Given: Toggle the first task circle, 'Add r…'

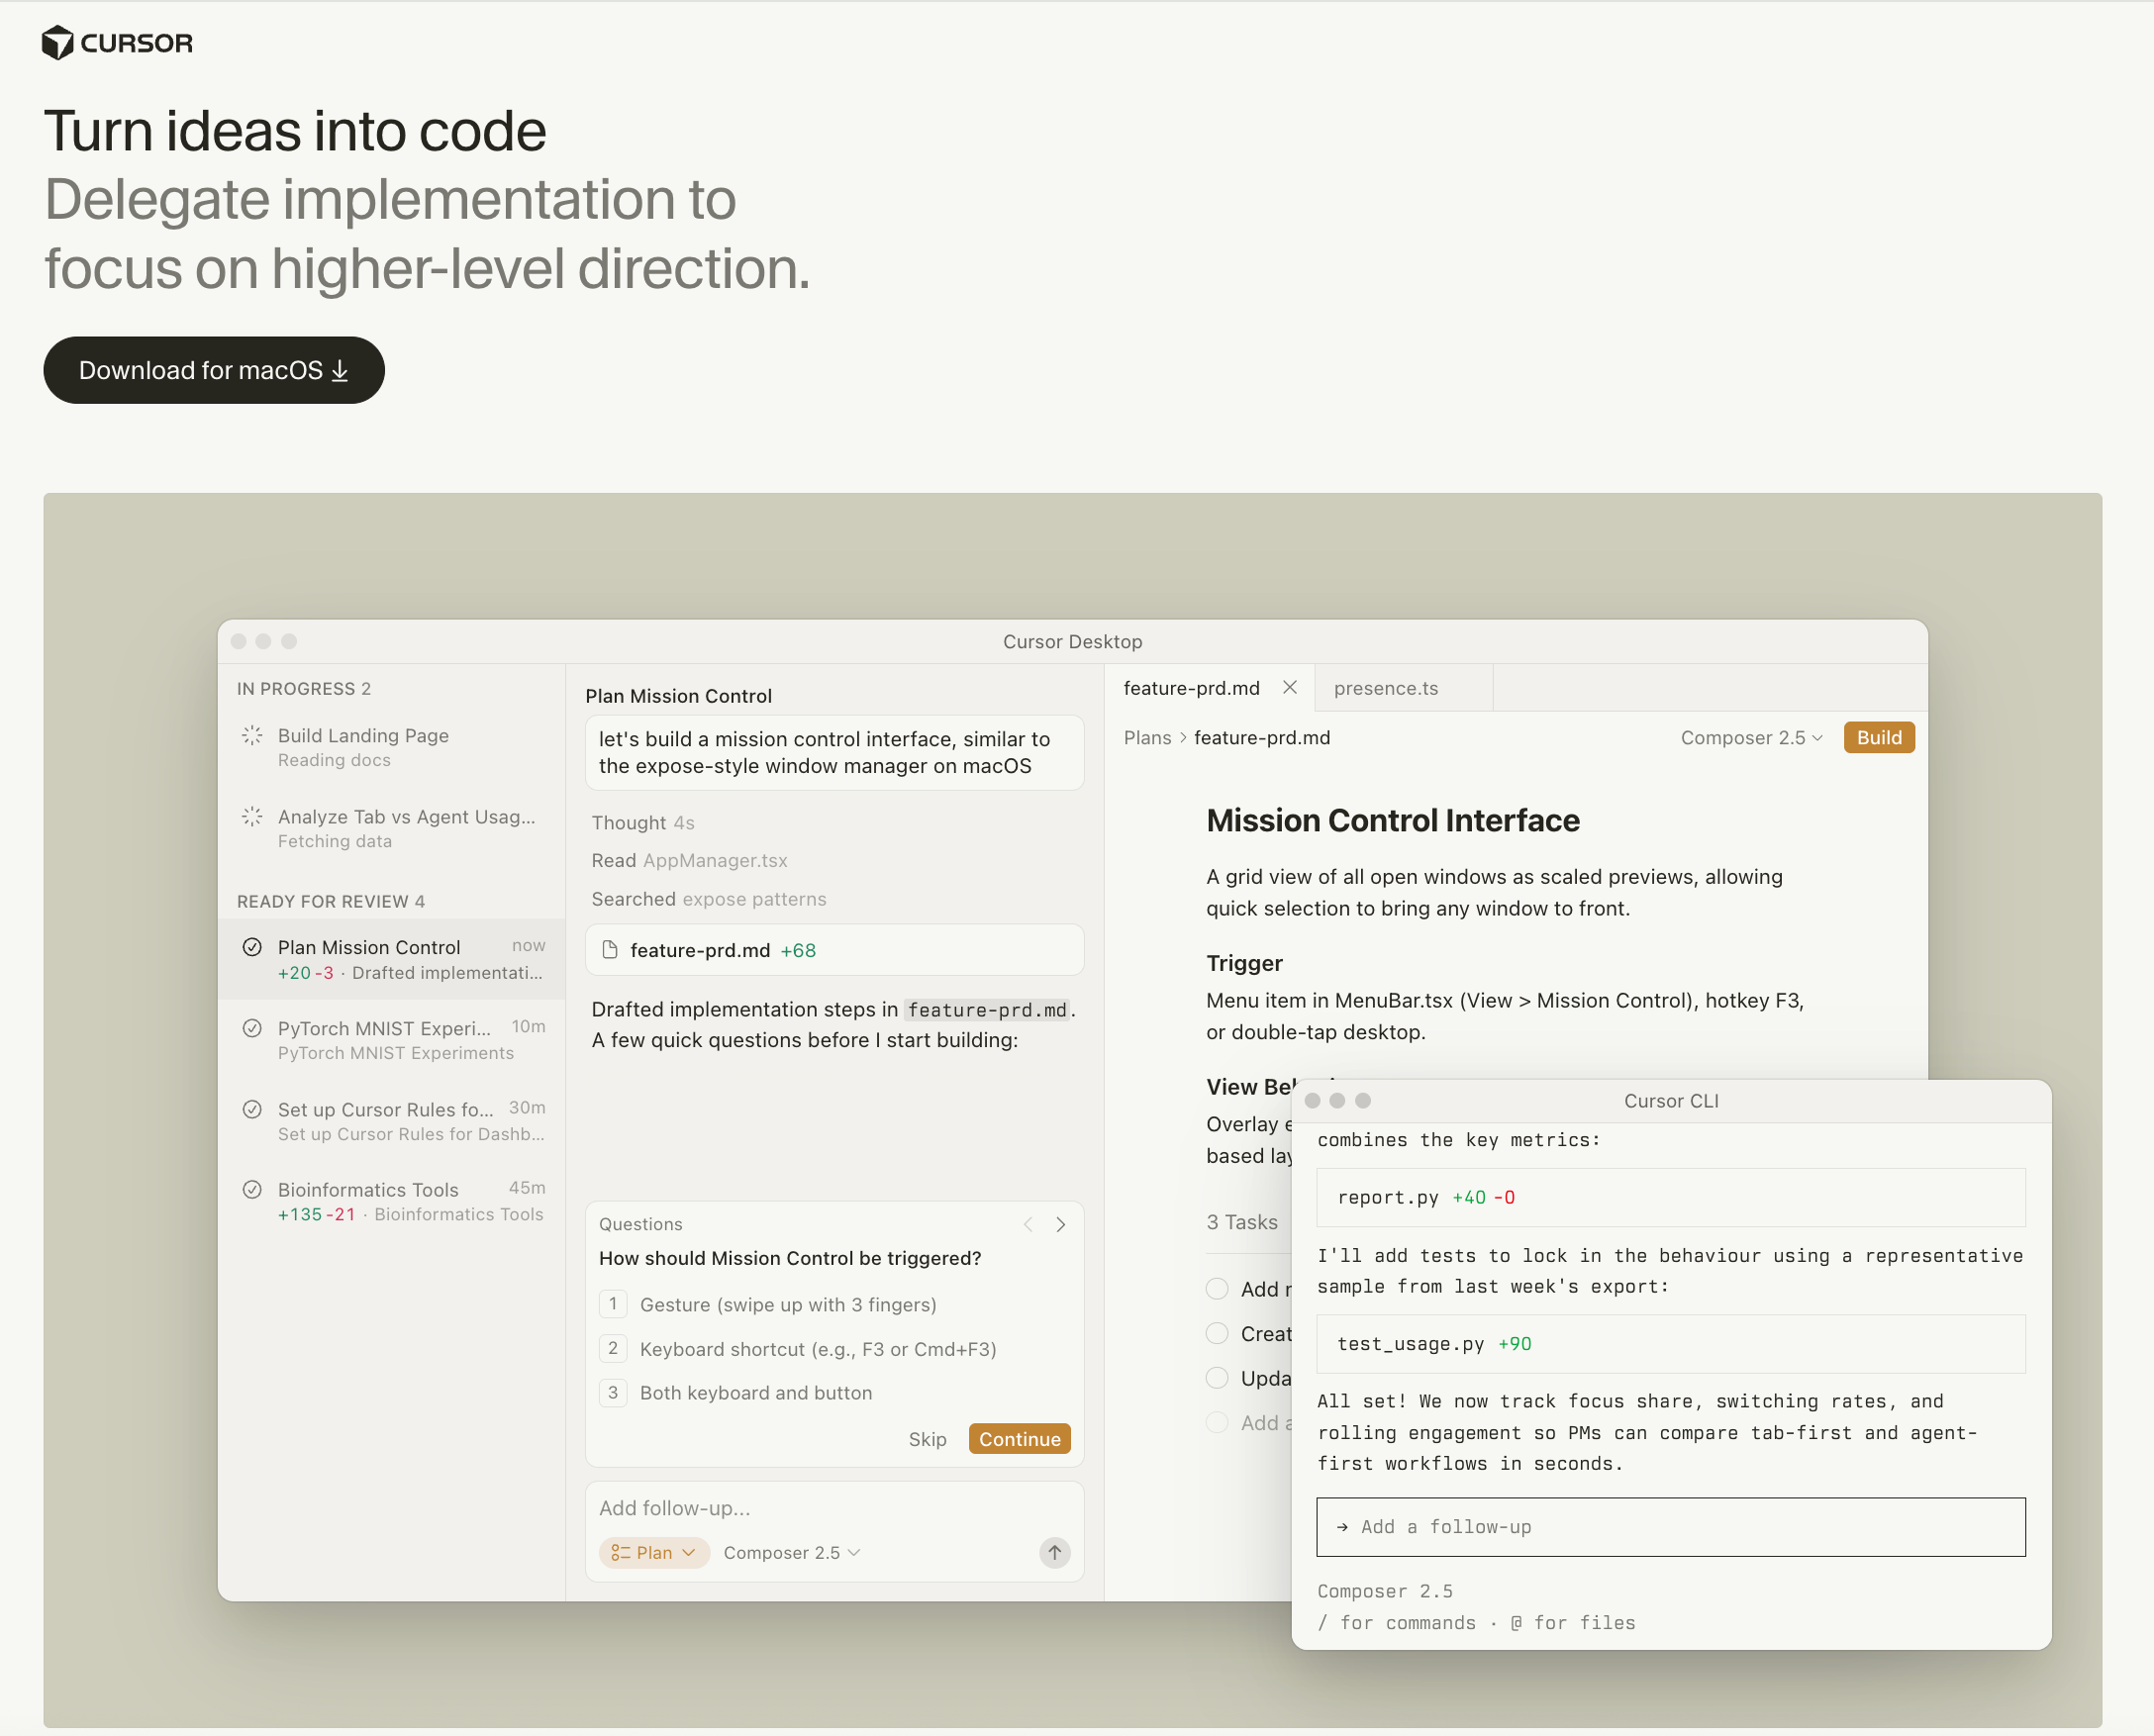Looking at the screenshot, I should [x=1217, y=1289].
